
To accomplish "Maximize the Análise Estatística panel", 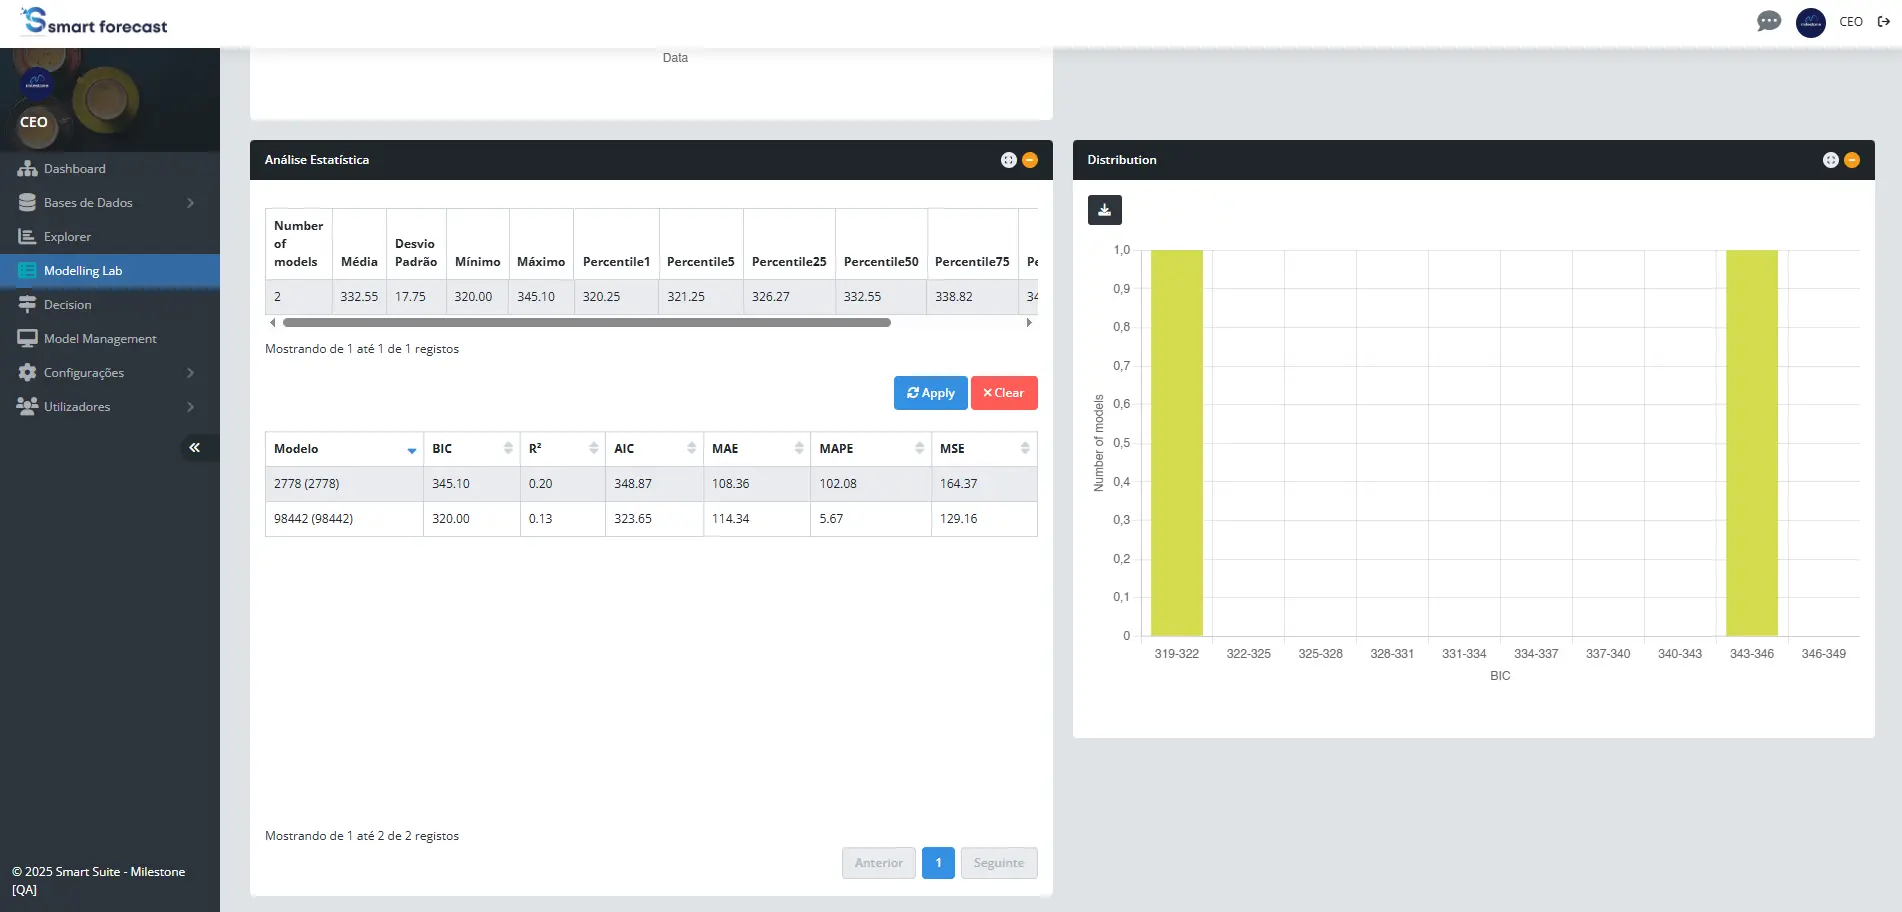I will pyautogui.click(x=1008, y=160).
